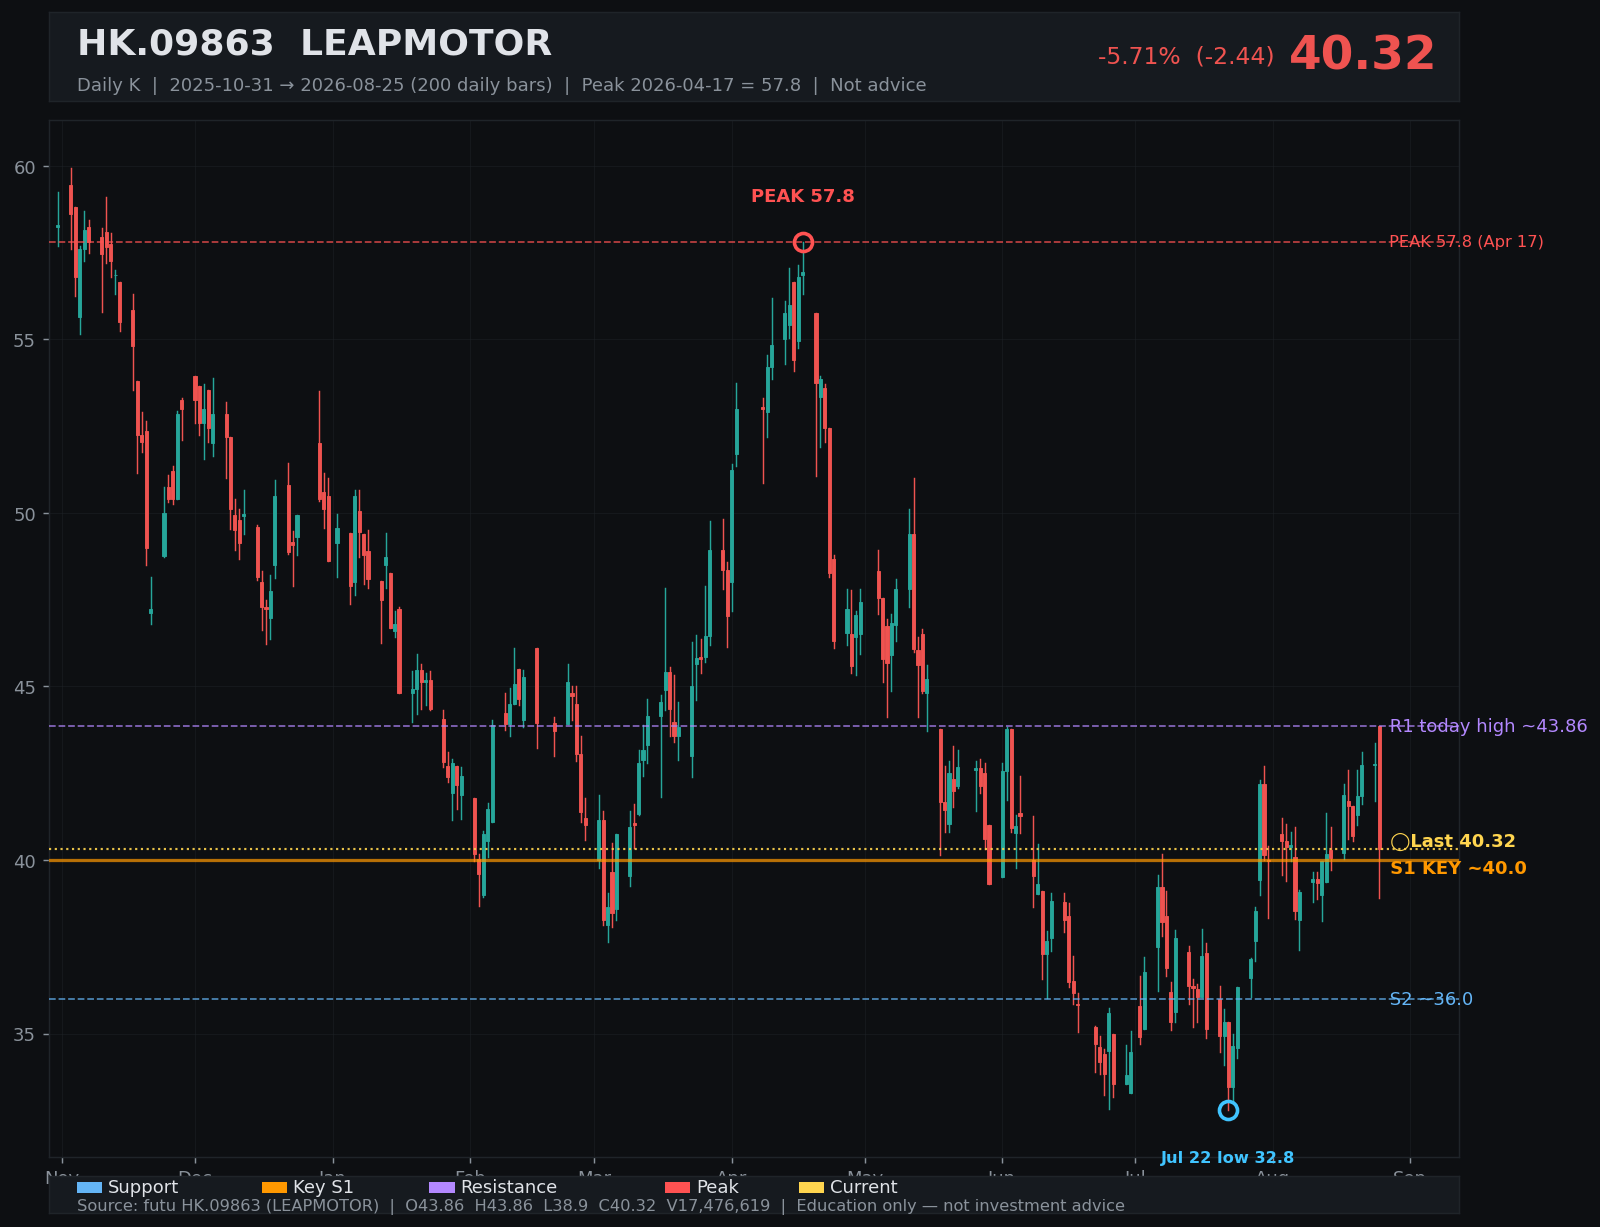Image resolution: width=1600 pixels, height=1227 pixels.
Task: Click the "R1 today high ~43.86" label
Action: [x=1488, y=726]
